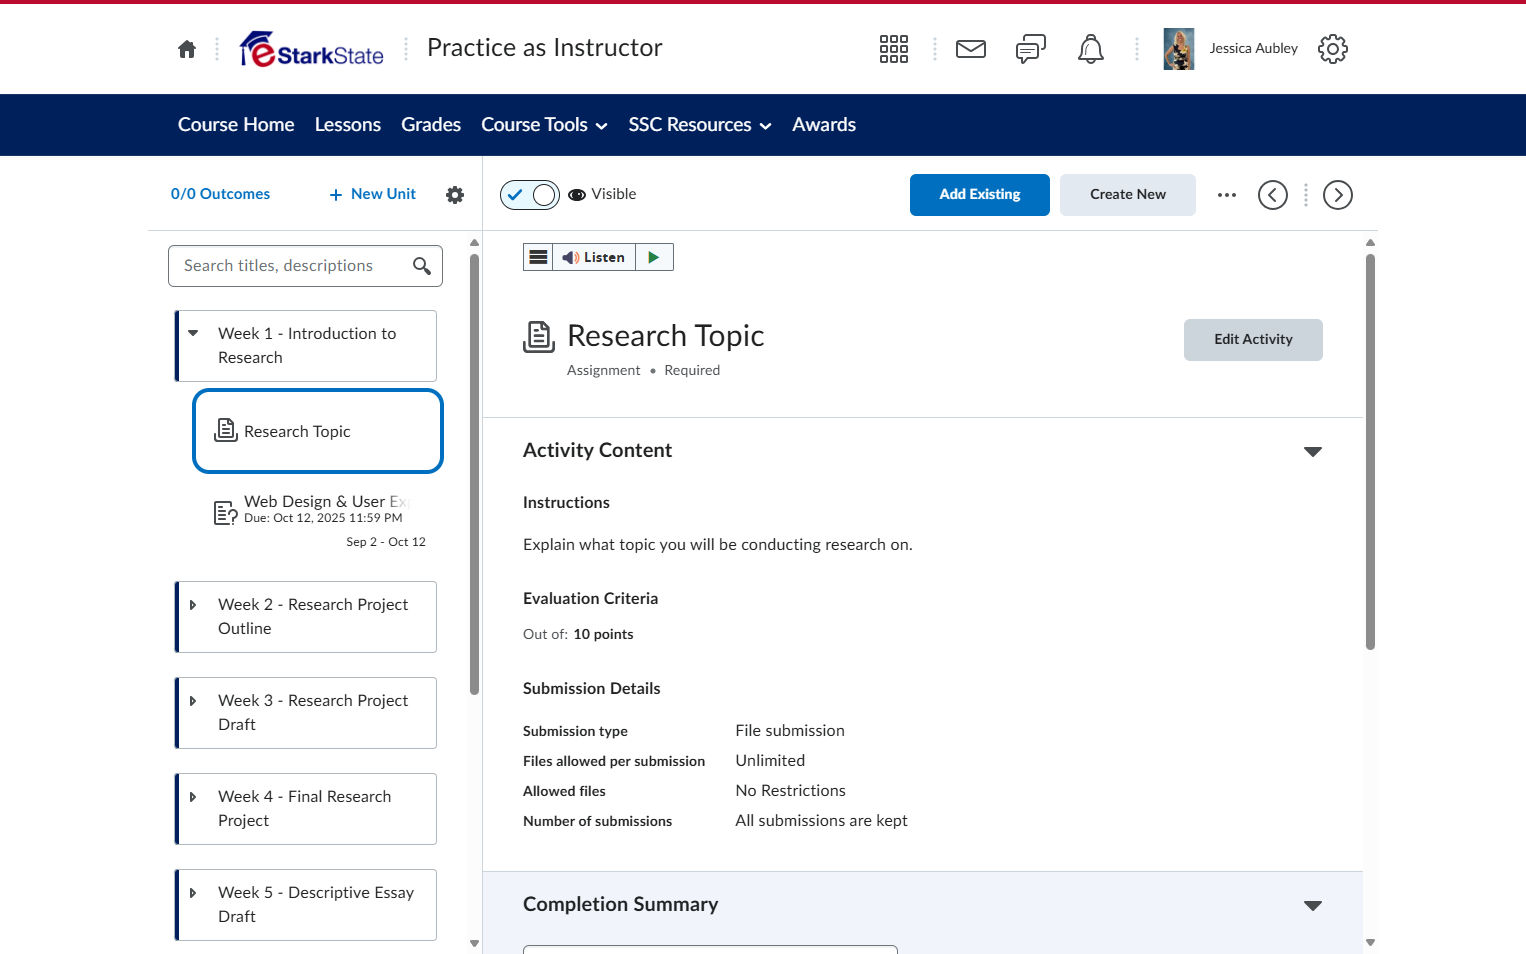Play the Listen audio green arrow
The height and width of the screenshot is (954, 1526).
(654, 257)
